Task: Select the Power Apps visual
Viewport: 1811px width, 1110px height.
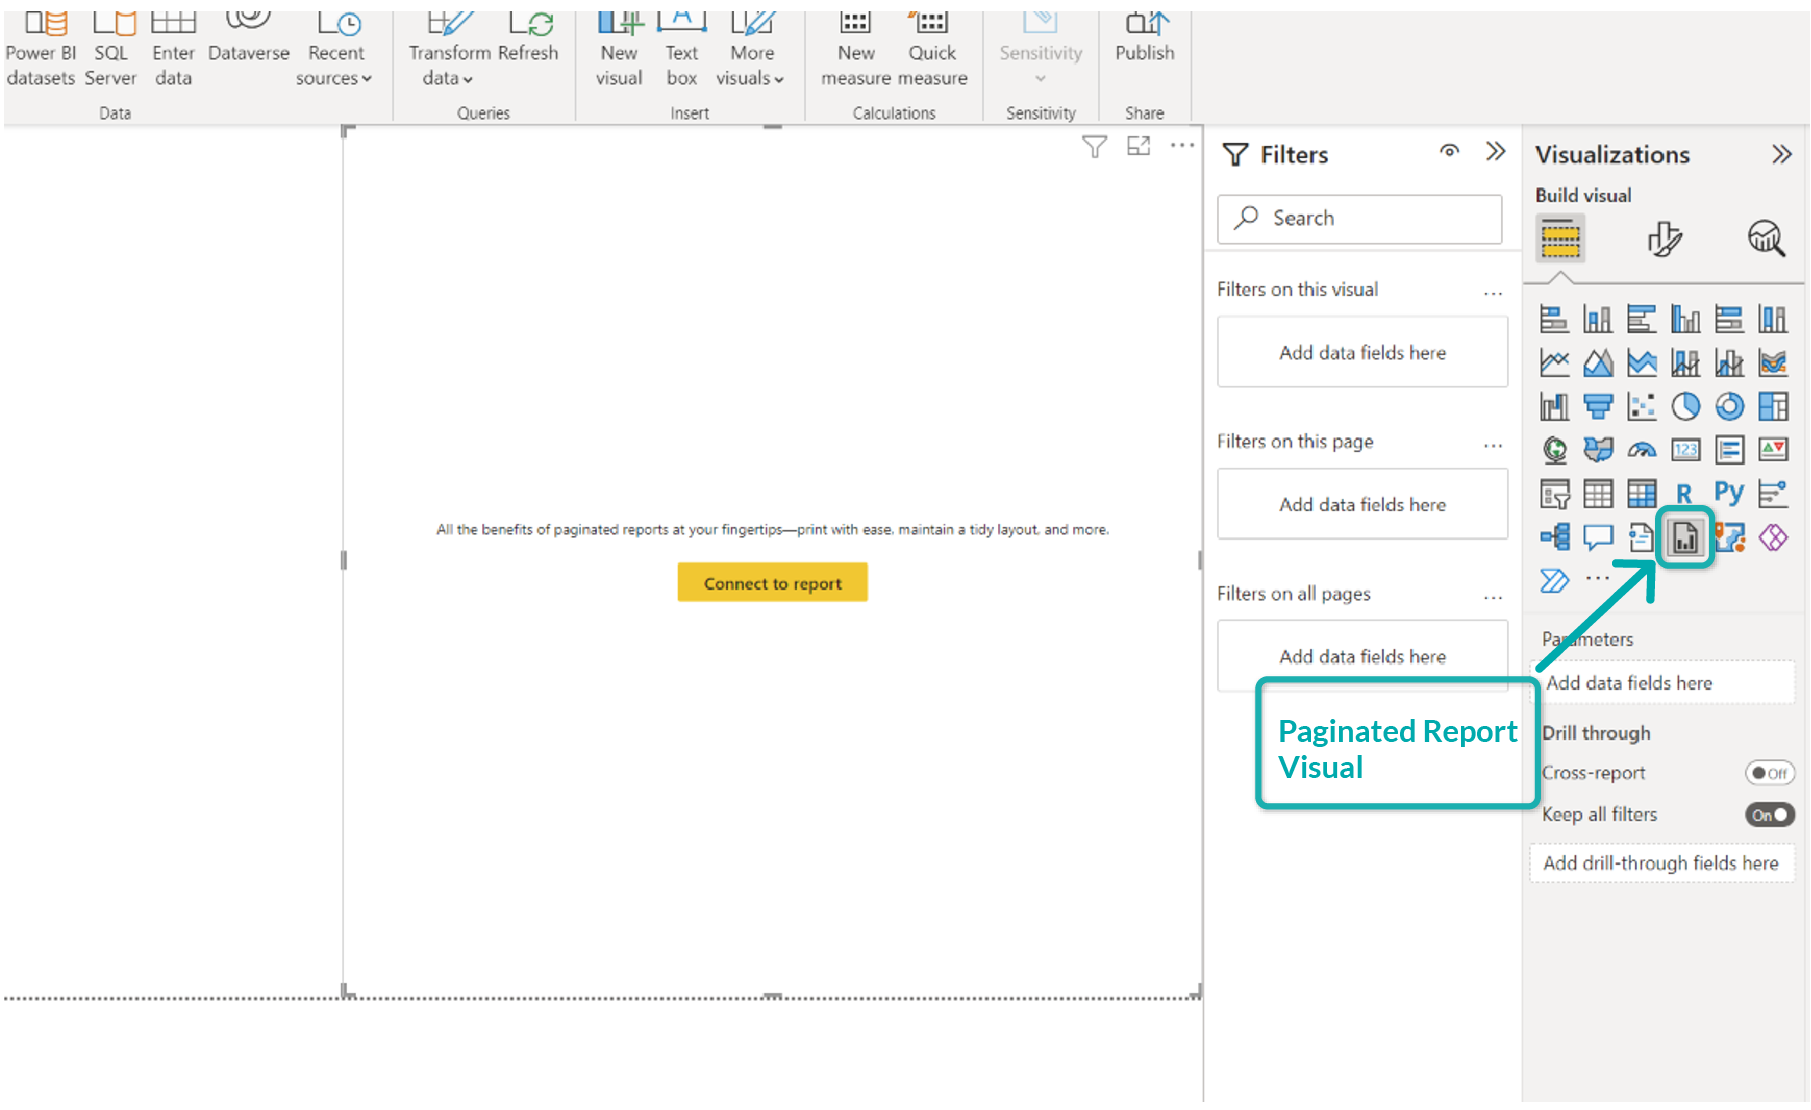Action: (1774, 538)
